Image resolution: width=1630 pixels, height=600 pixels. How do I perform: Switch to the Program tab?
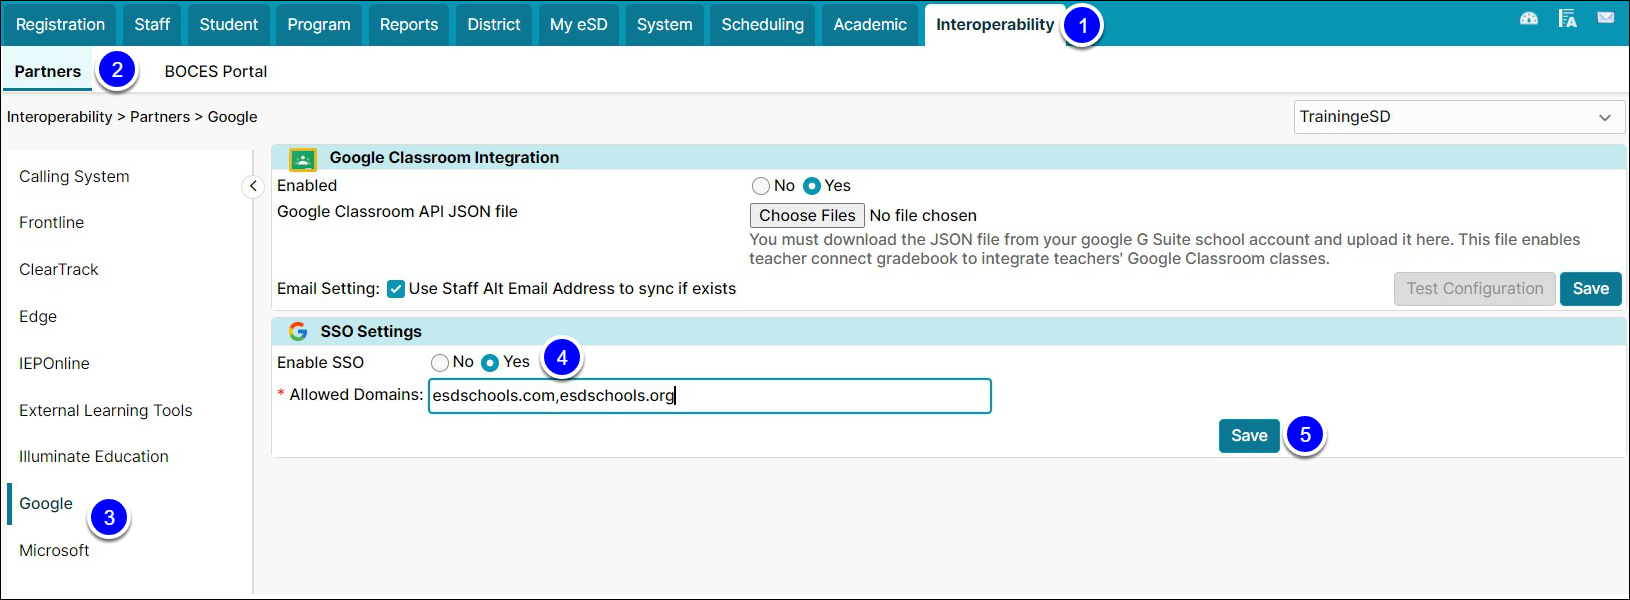pos(319,24)
